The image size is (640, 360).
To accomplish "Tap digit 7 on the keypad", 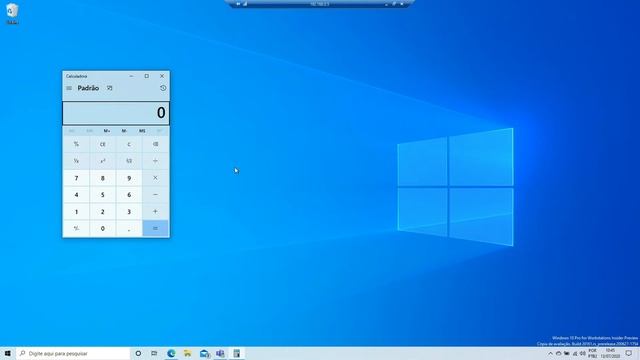I will pos(76,178).
